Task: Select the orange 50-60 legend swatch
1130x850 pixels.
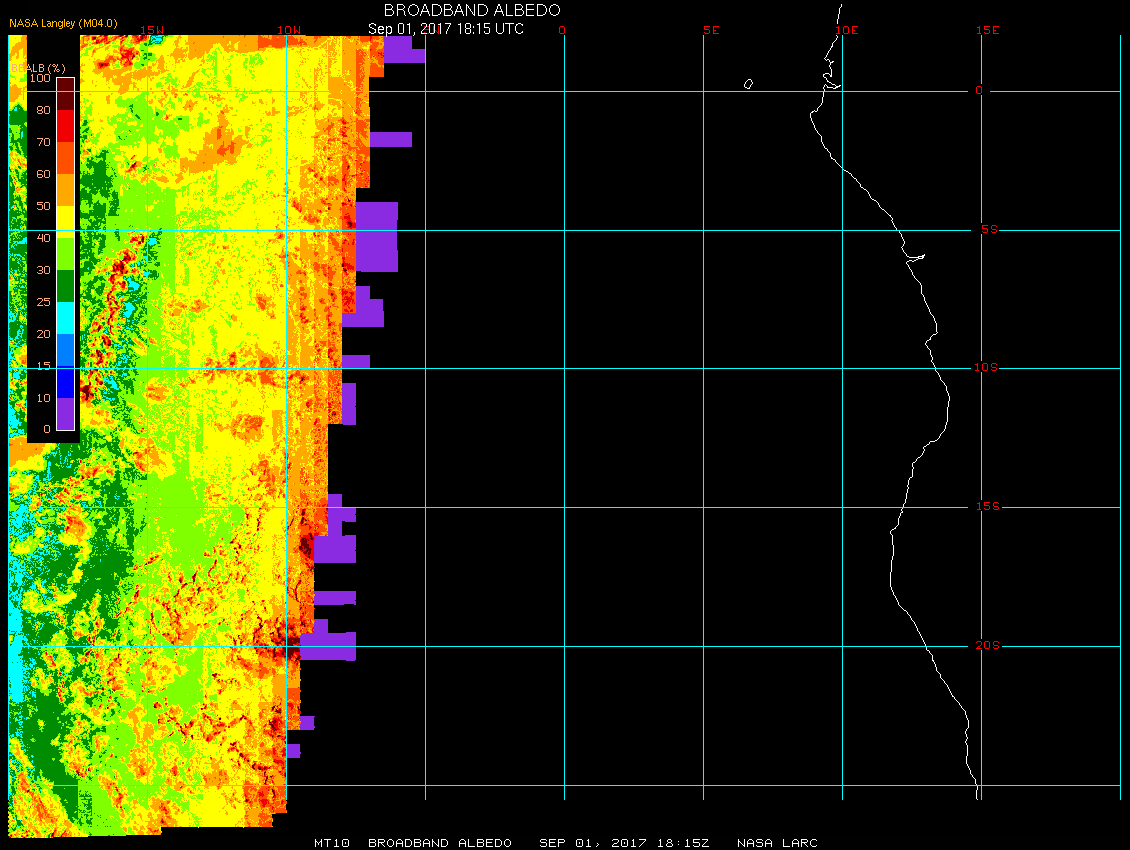Action: pos(66,190)
